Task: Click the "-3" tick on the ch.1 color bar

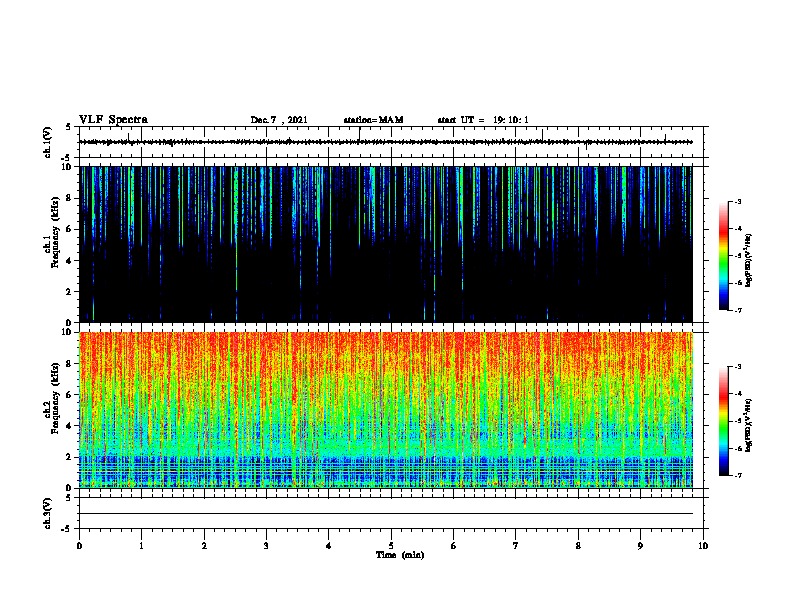Action: (737, 201)
